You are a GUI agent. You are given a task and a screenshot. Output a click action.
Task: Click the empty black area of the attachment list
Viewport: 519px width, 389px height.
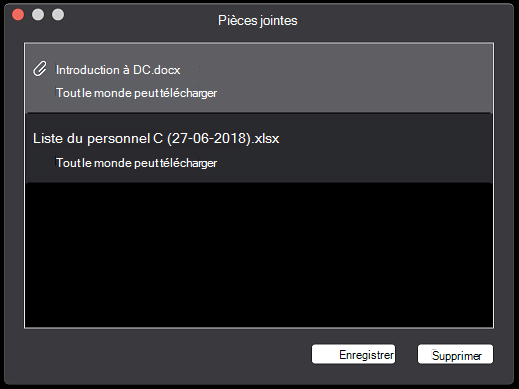coord(259,255)
